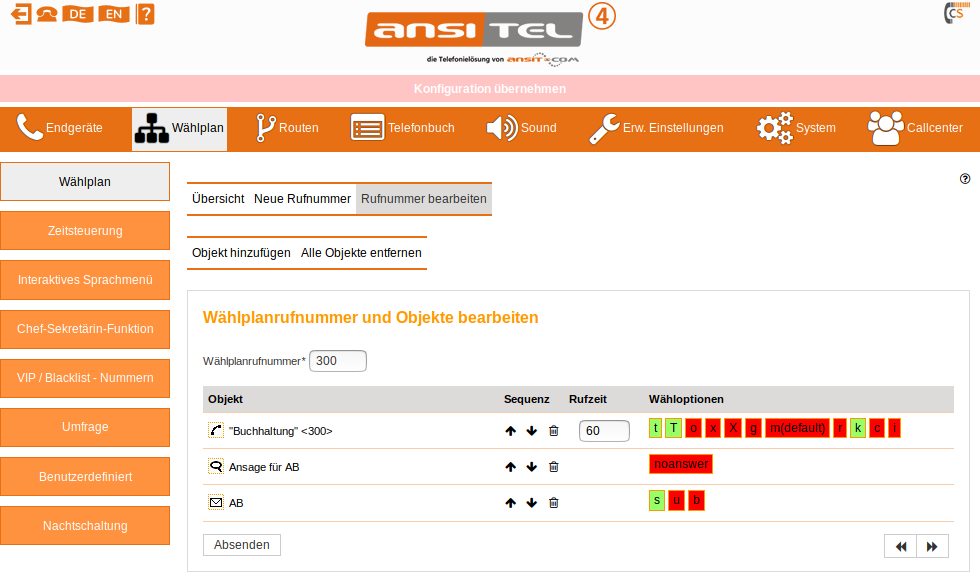This screenshot has width=980, height=587.
Task: Switch to the Neue Rufnummer tab
Action: [302, 199]
